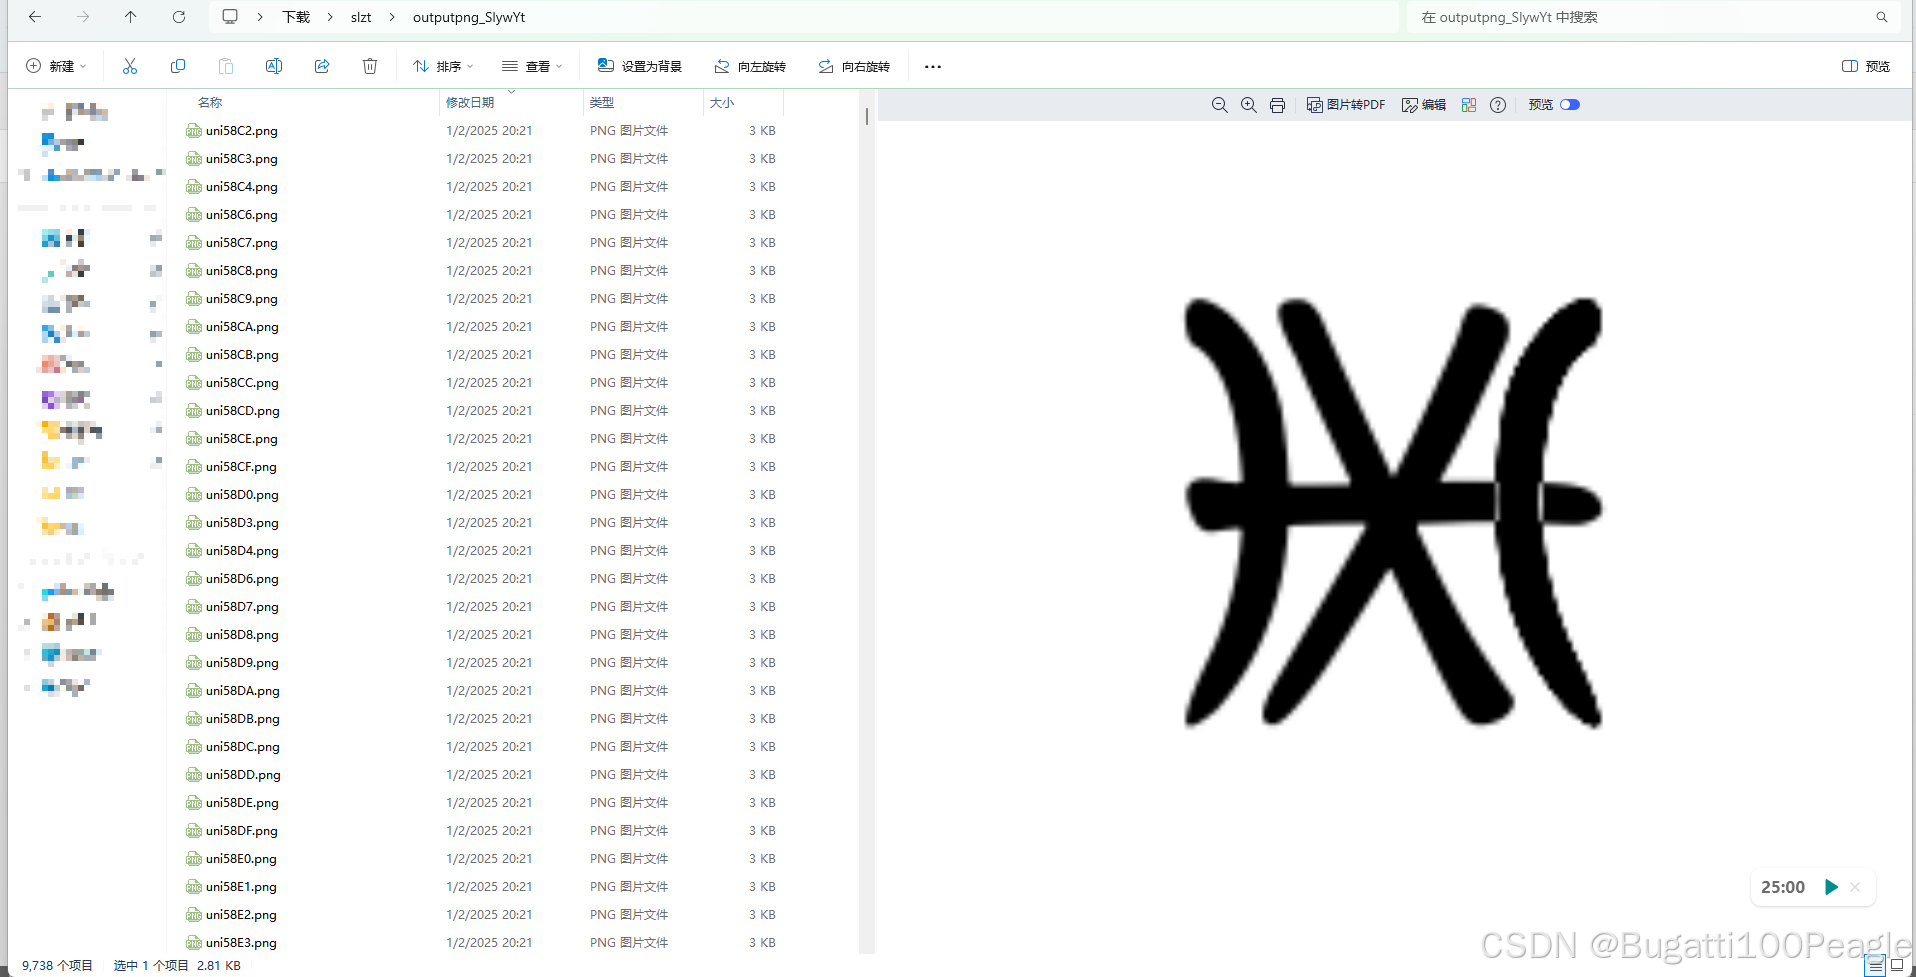Viewport: 1916px width, 977px height.
Task: Click slzt in the breadcrumb path
Action: tap(360, 17)
